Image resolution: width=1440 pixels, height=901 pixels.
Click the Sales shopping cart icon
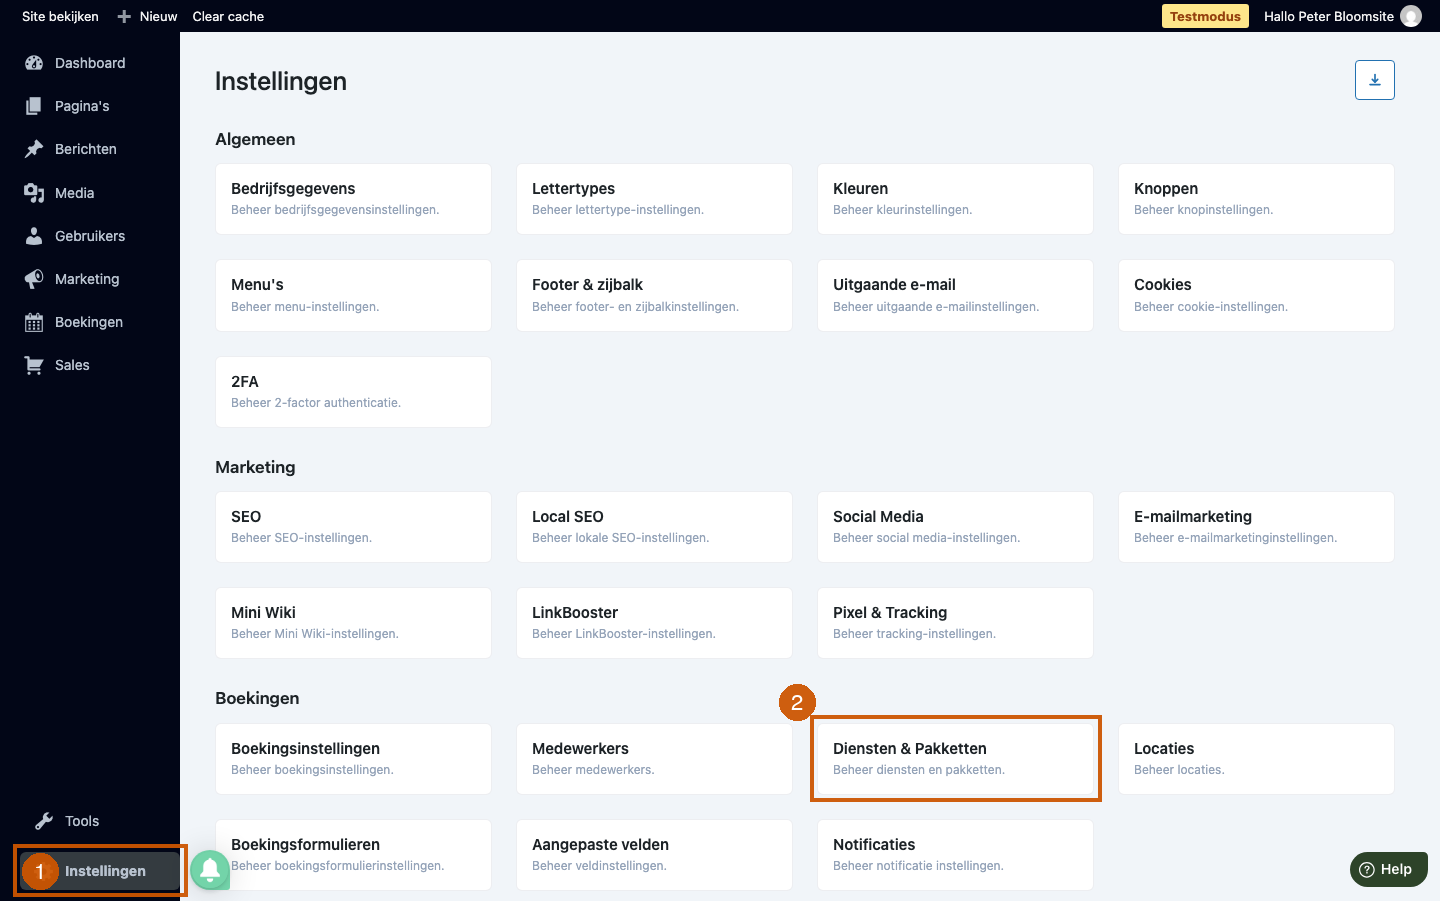pos(34,365)
